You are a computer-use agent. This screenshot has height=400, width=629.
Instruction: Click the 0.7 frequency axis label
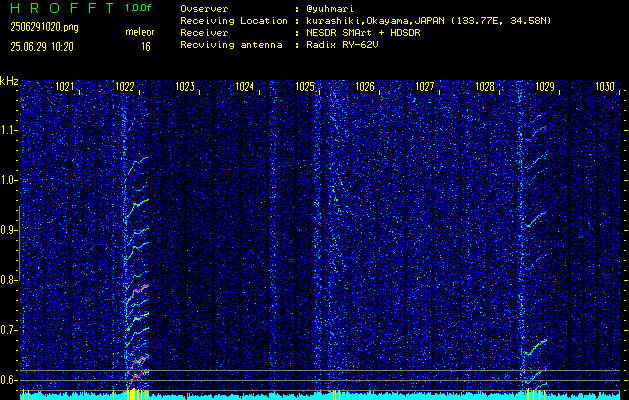click(9, 330)
